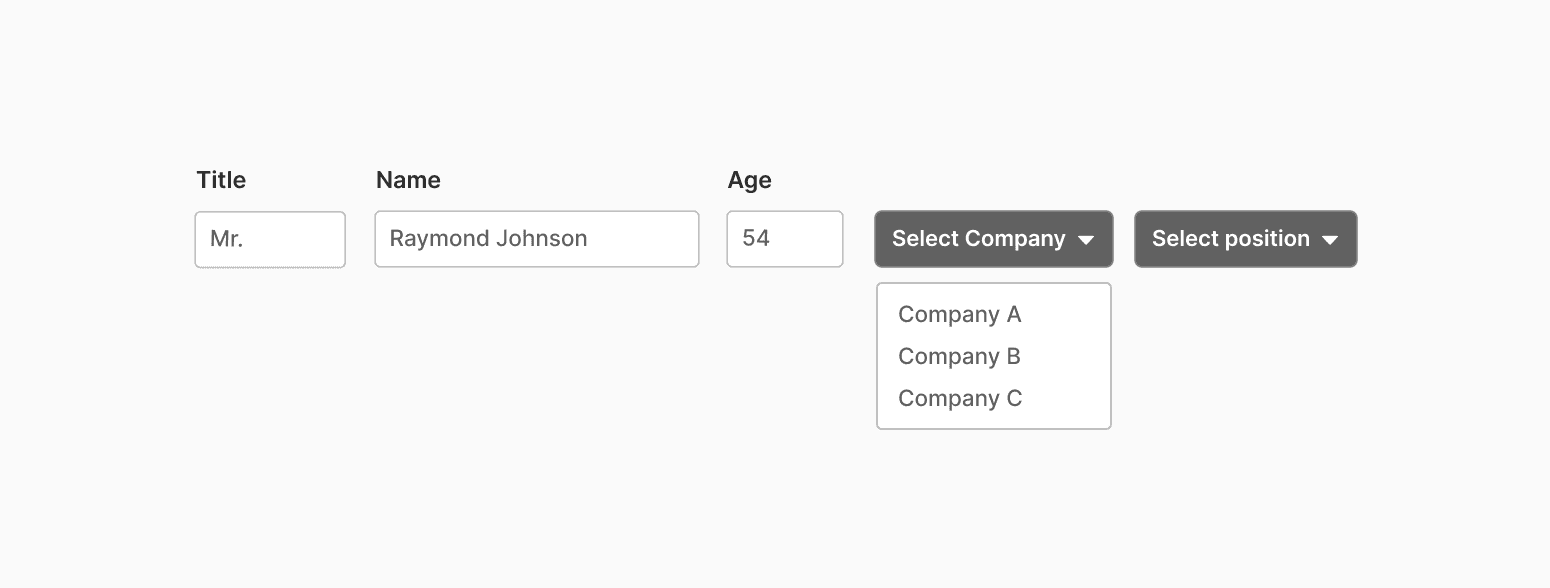Screen dimensions: 1550x588
Task: Click the Name field label
Action: tap(408, 180)
